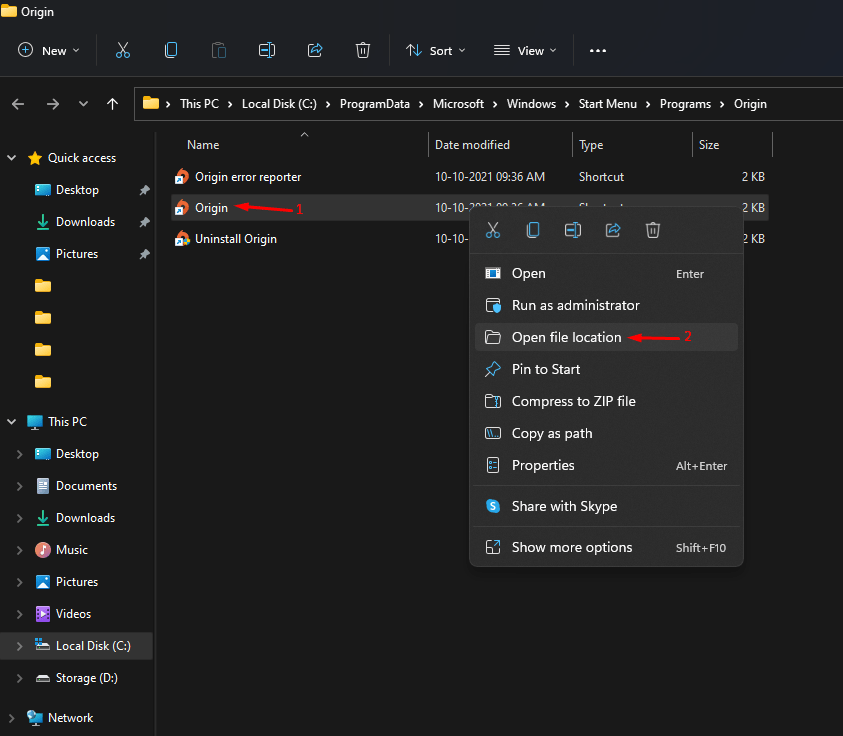Go forward with the Forward arrow

[53, 104]
